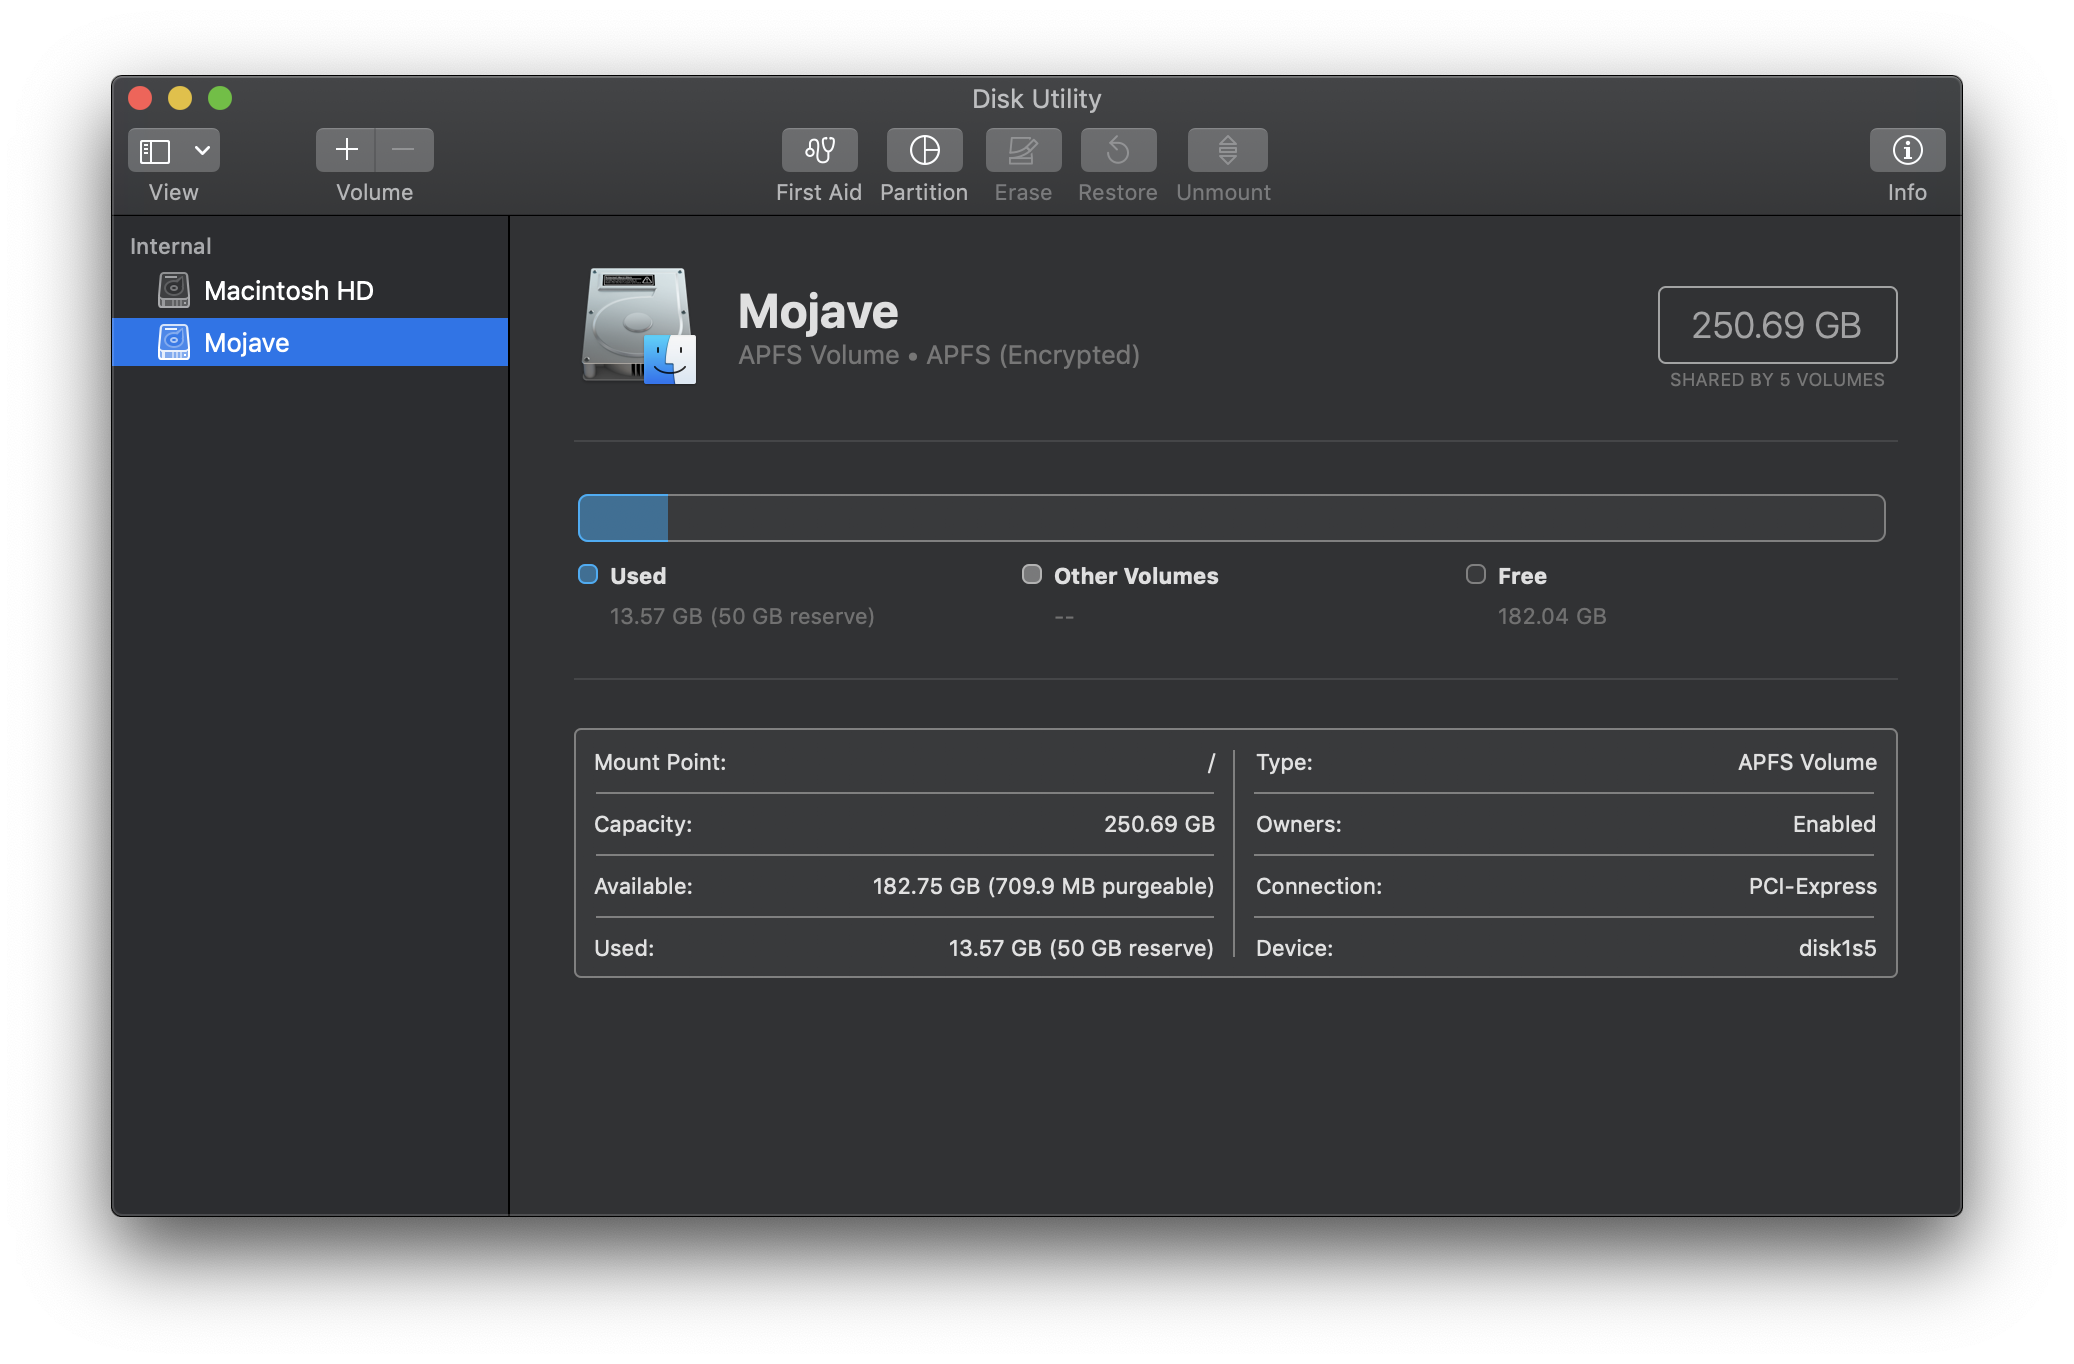The width and height of the screenshot is (2074, 1364).
Task: Click the View label text
Action: click(173, 192)
